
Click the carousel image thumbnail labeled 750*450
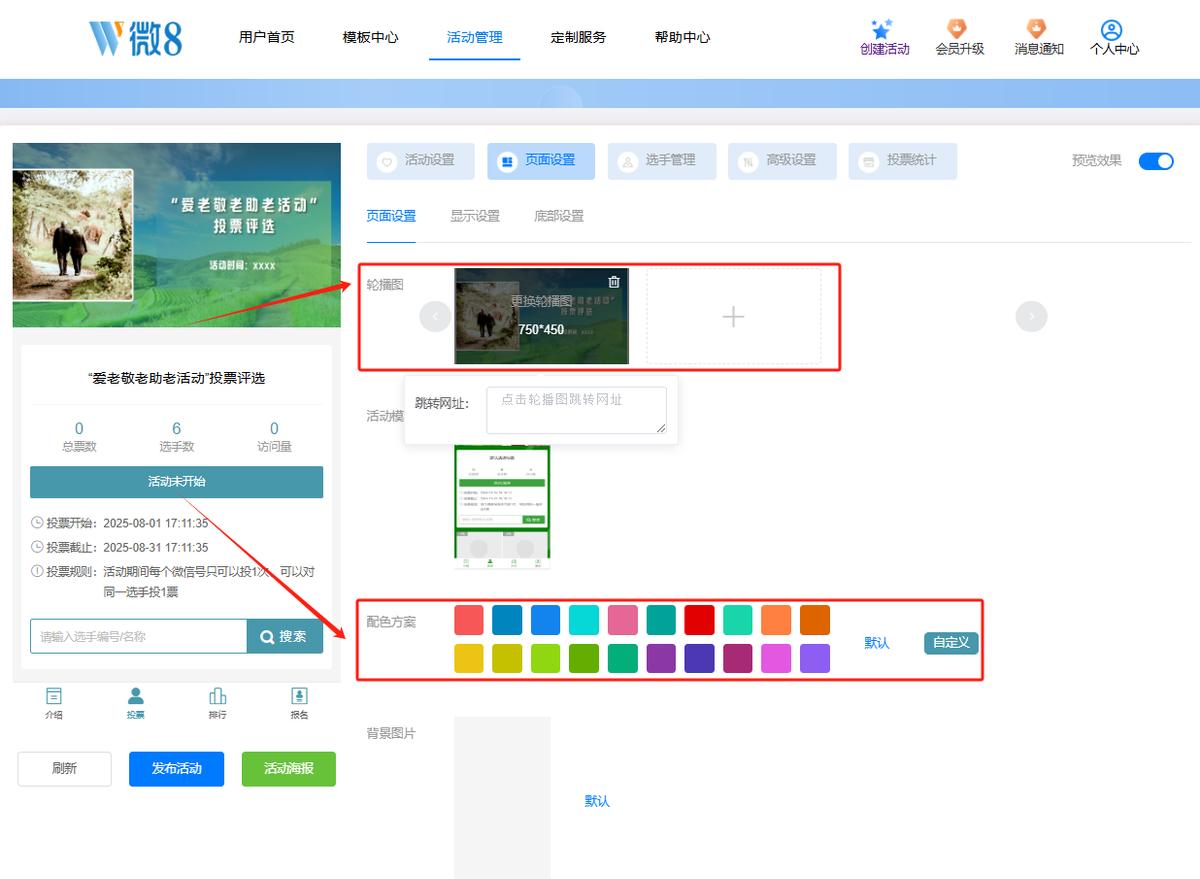(x=541, y=316)
